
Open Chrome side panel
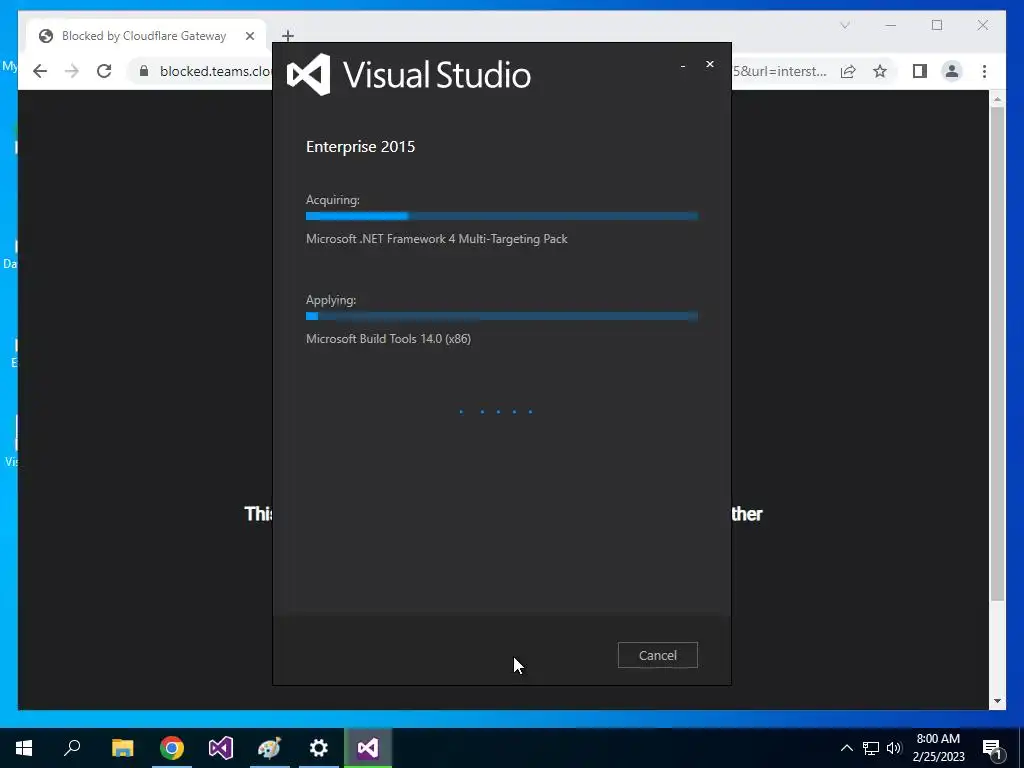(920, 71)
